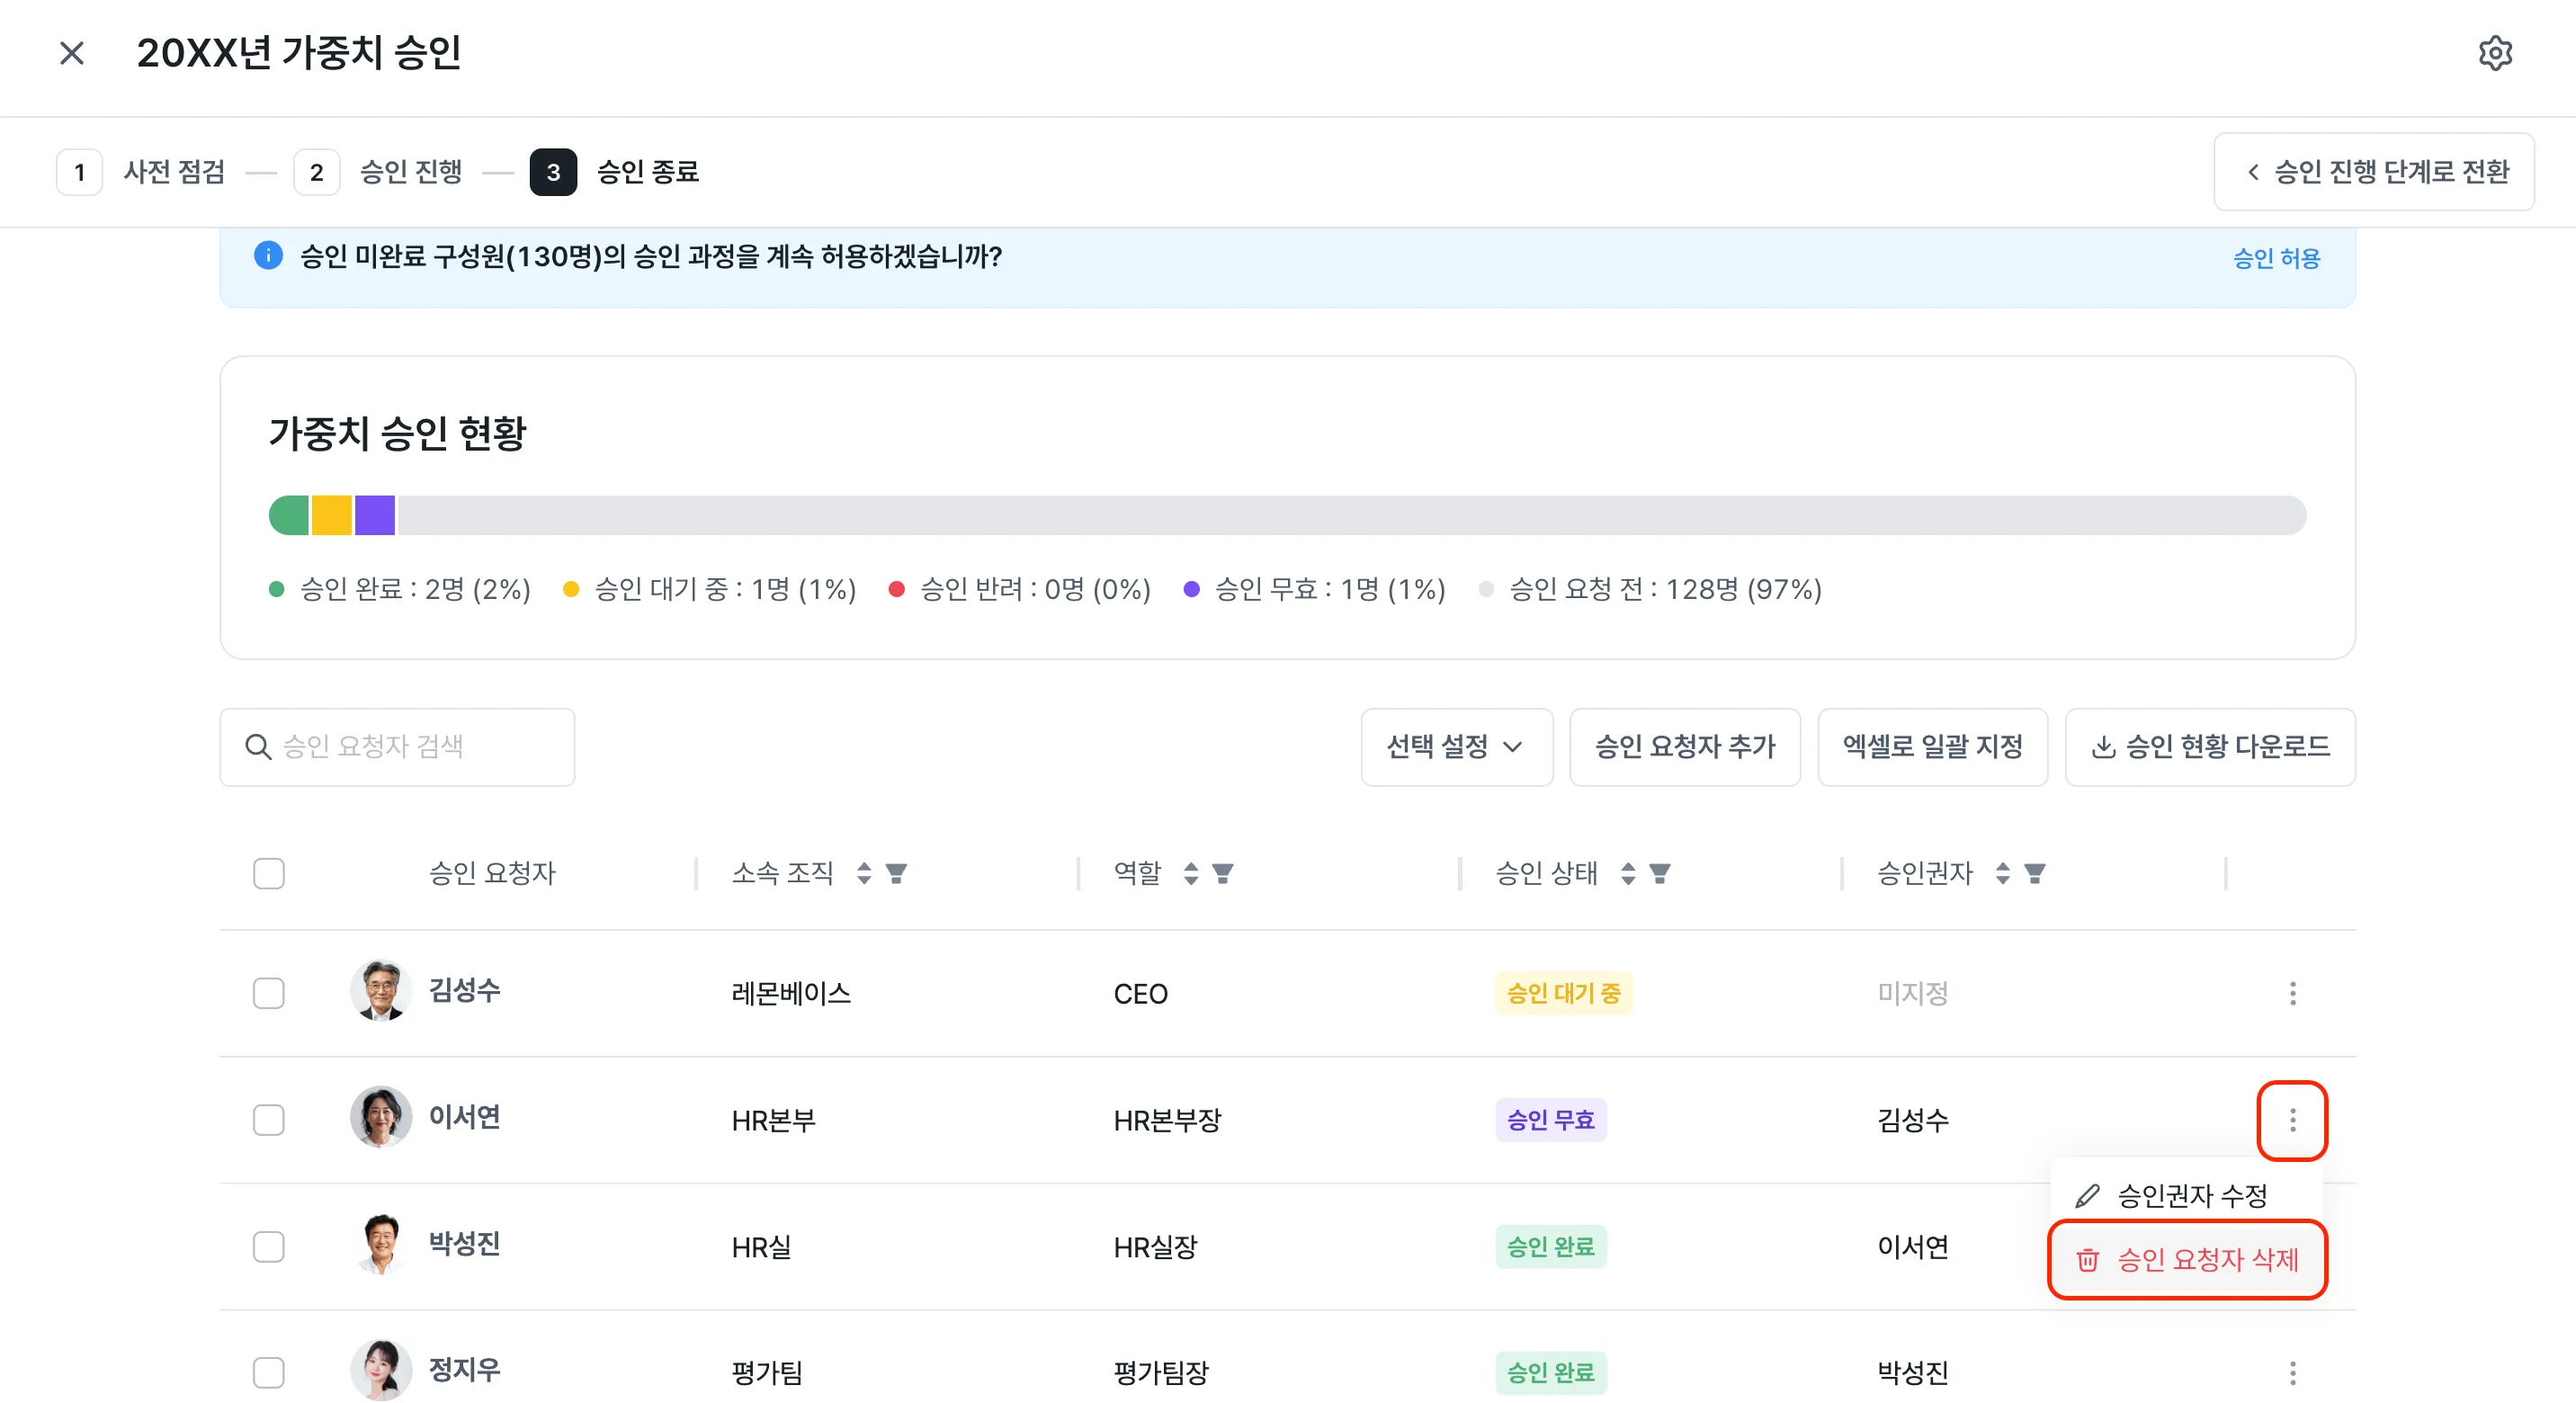This screenshot has width=2576, height=1403.
Task: Filter the 승인 상태 column
Action: point(1660,873)
